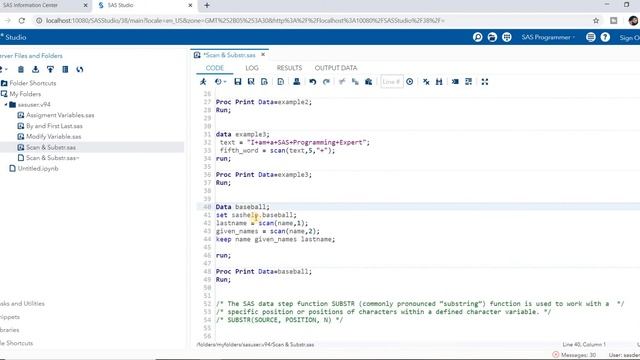
Task: Run the SAS program with the running-man icon
Action: tap(203, 82)
